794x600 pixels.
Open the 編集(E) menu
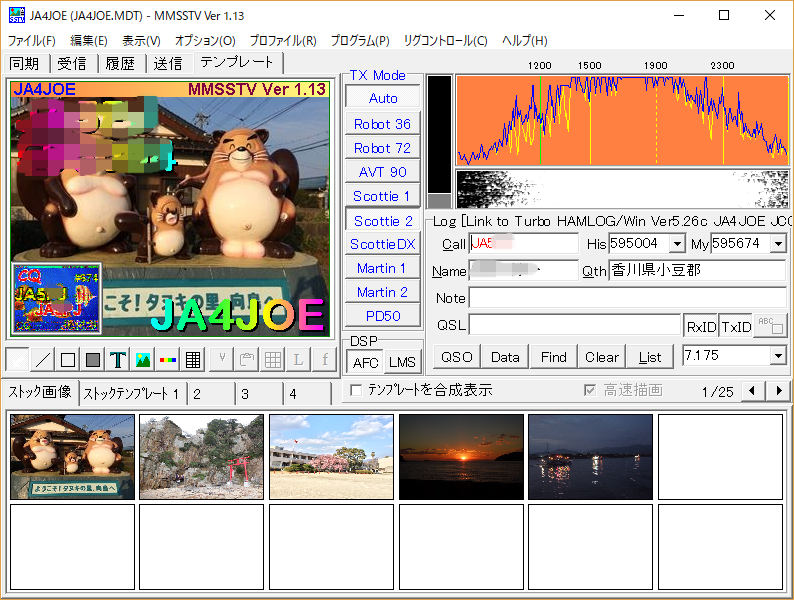click(89, 41)
